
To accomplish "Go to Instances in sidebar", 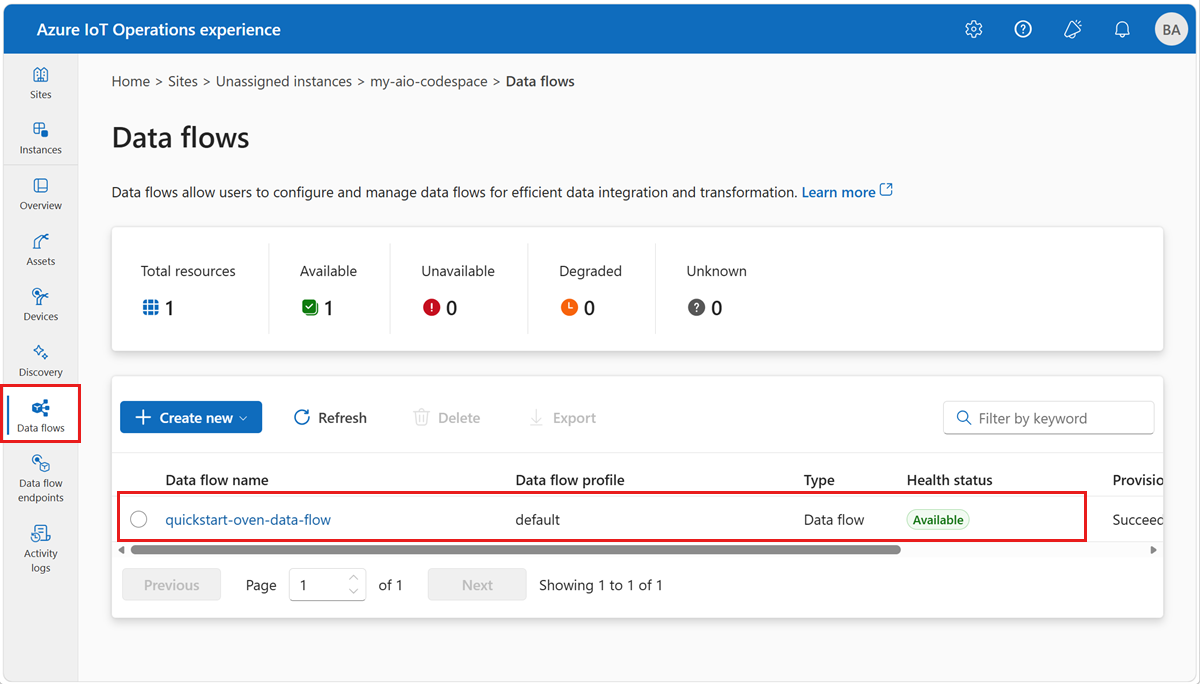I will 40,138.
